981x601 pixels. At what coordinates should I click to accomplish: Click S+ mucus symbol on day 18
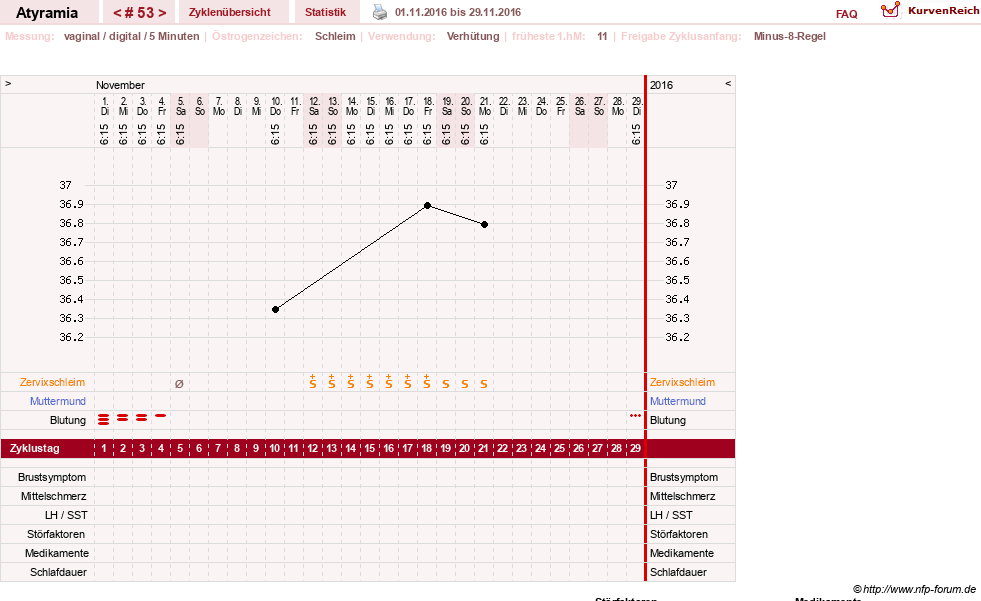pyautogui.click(x=427, y=381)
